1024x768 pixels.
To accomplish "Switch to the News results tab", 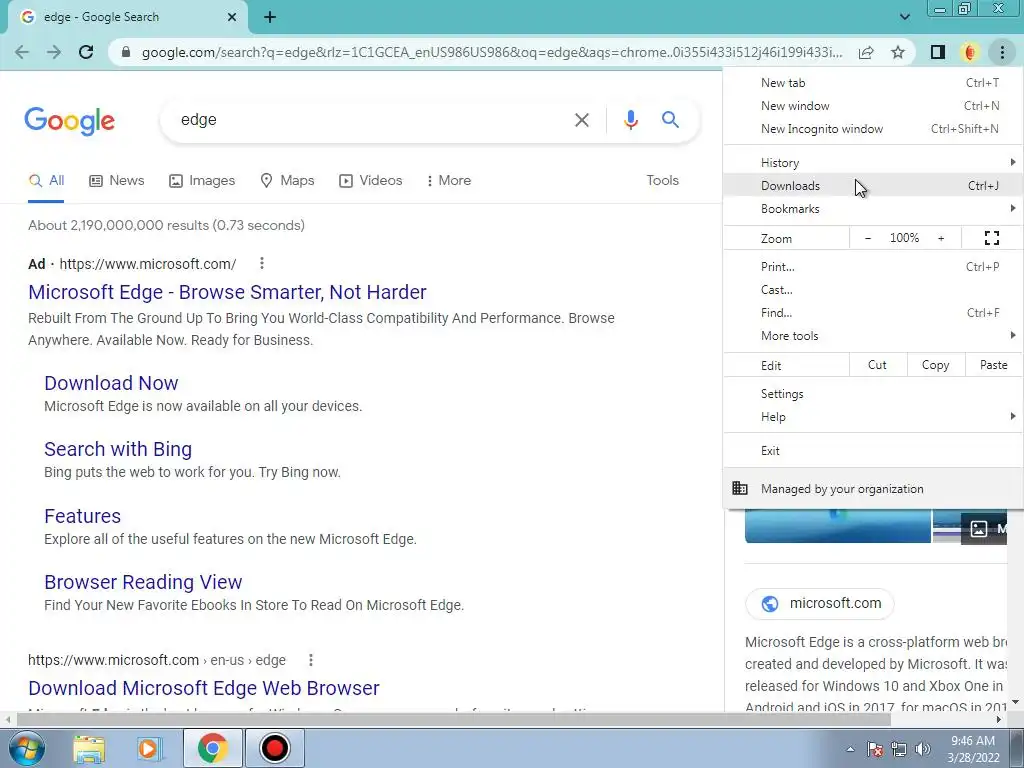I will click(116, 181).
